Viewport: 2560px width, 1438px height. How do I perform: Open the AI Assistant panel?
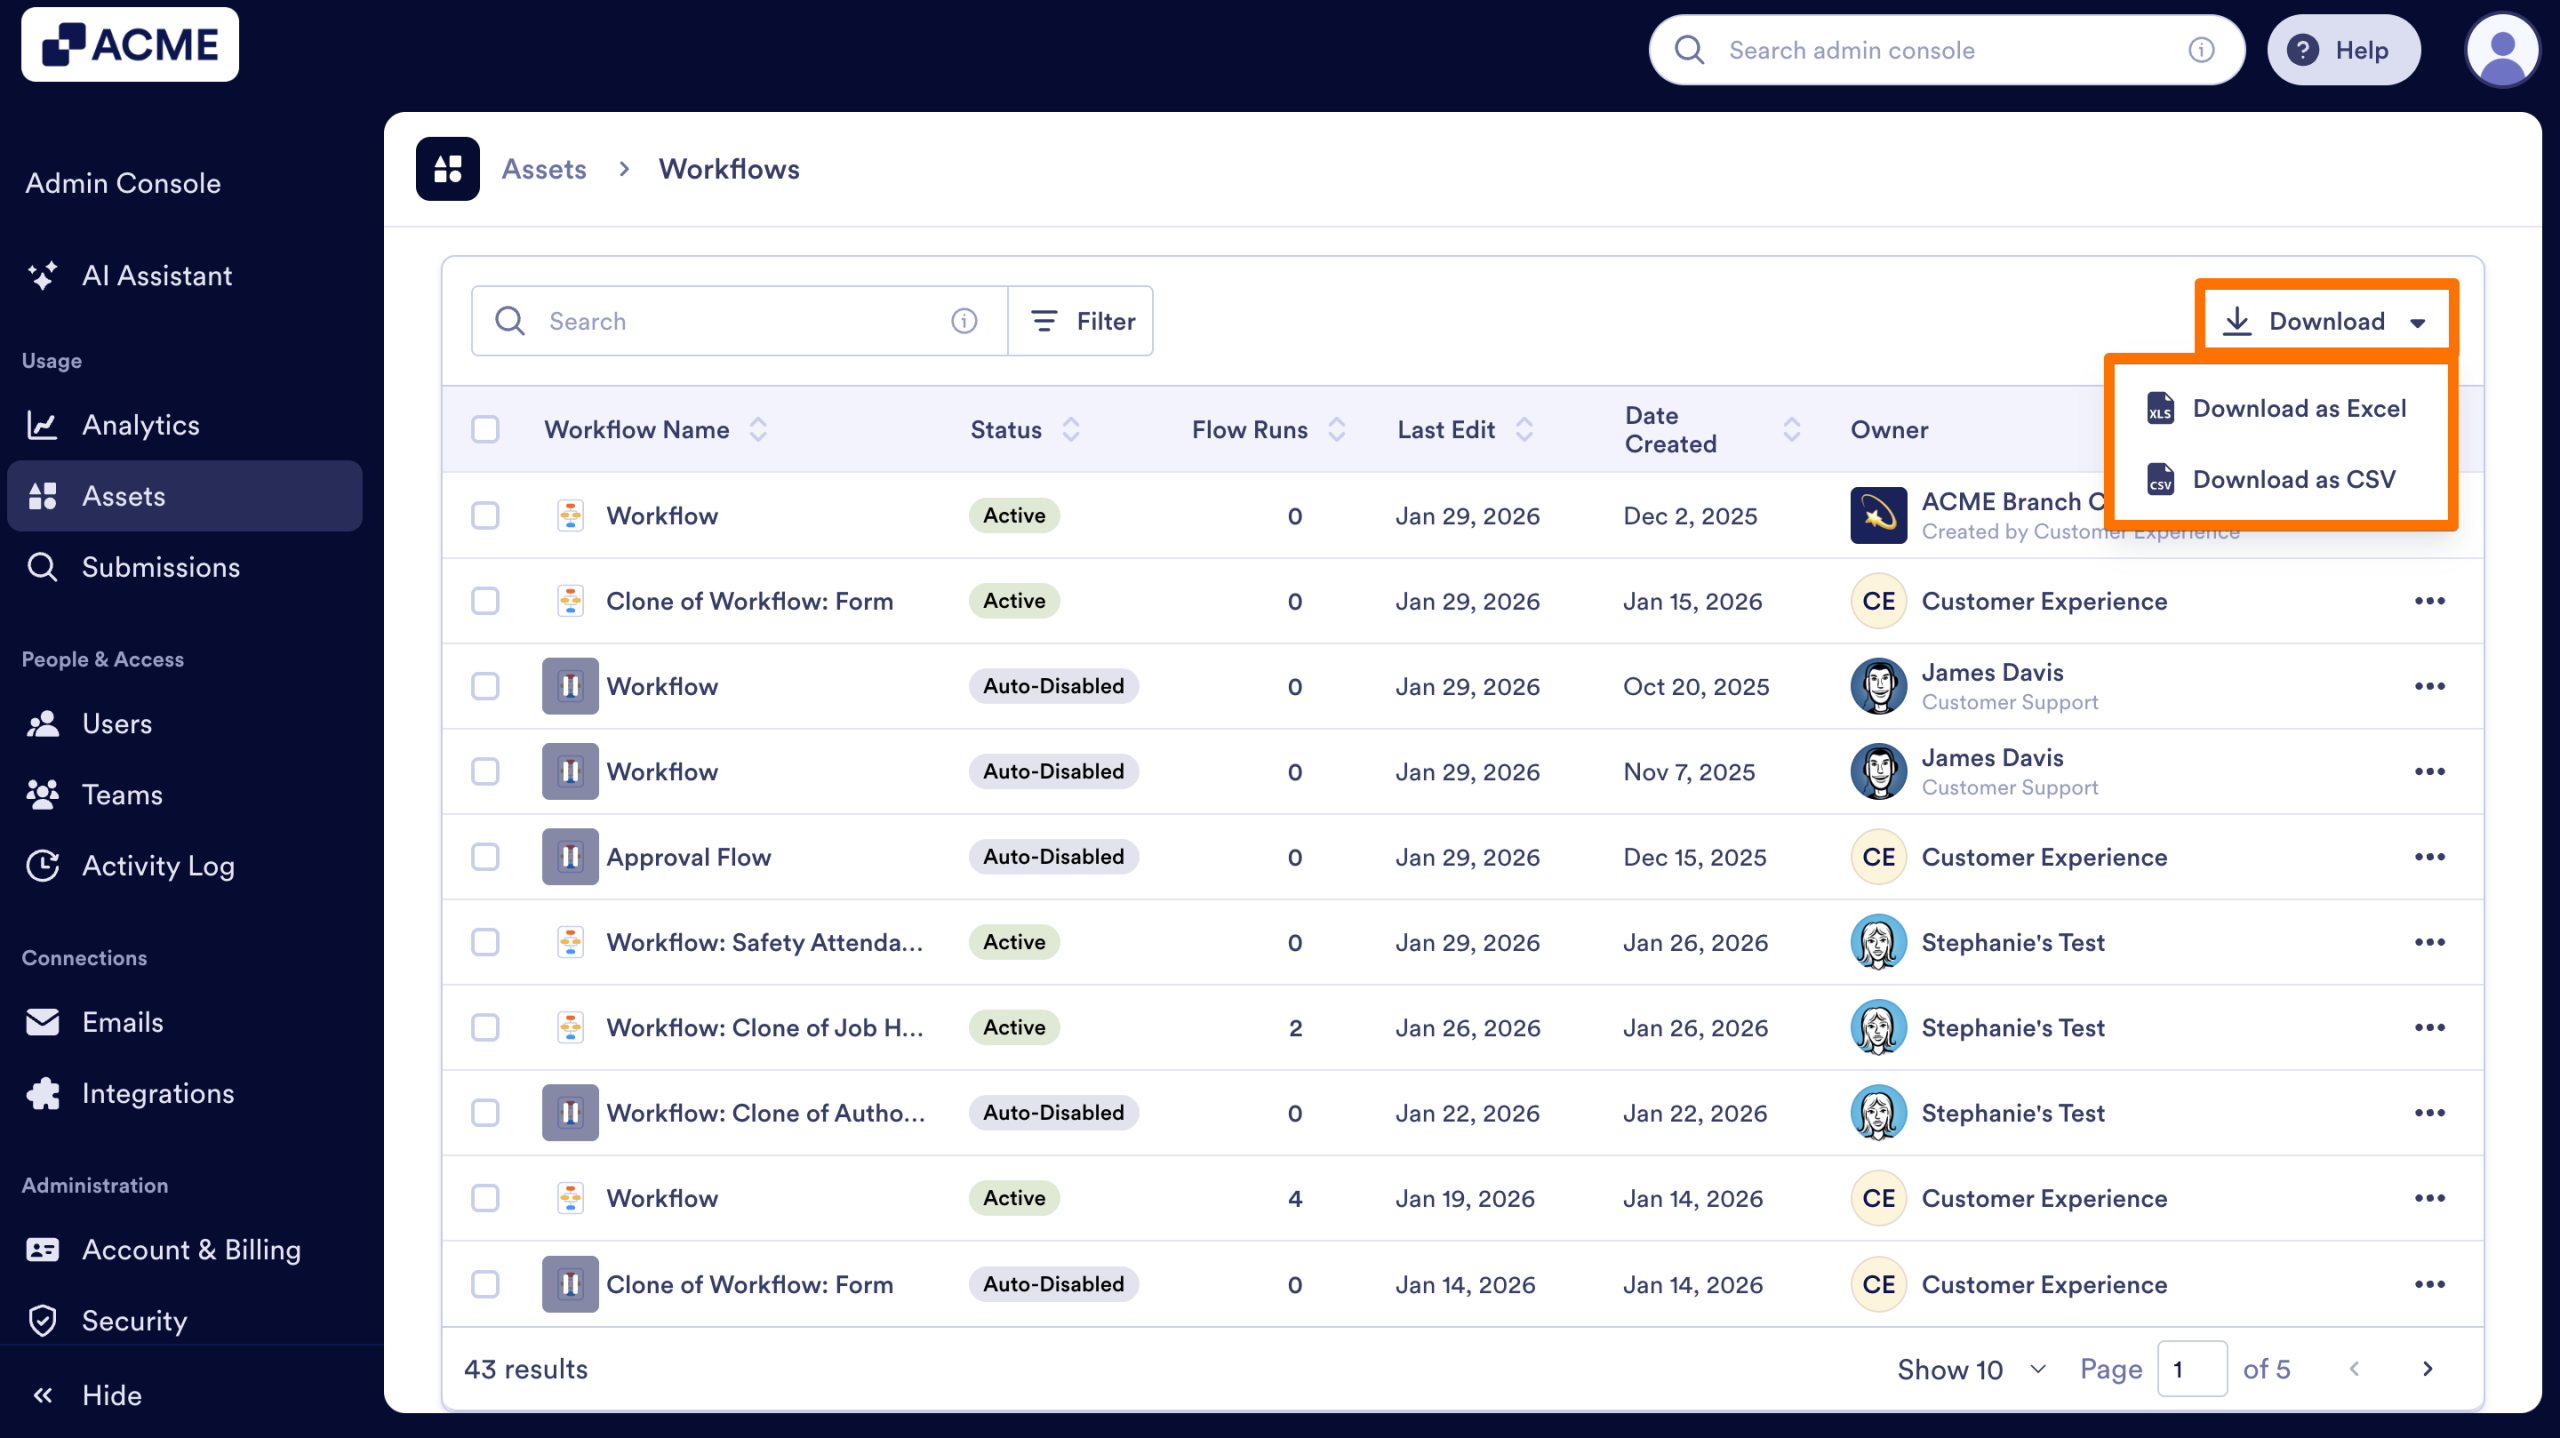157,276
